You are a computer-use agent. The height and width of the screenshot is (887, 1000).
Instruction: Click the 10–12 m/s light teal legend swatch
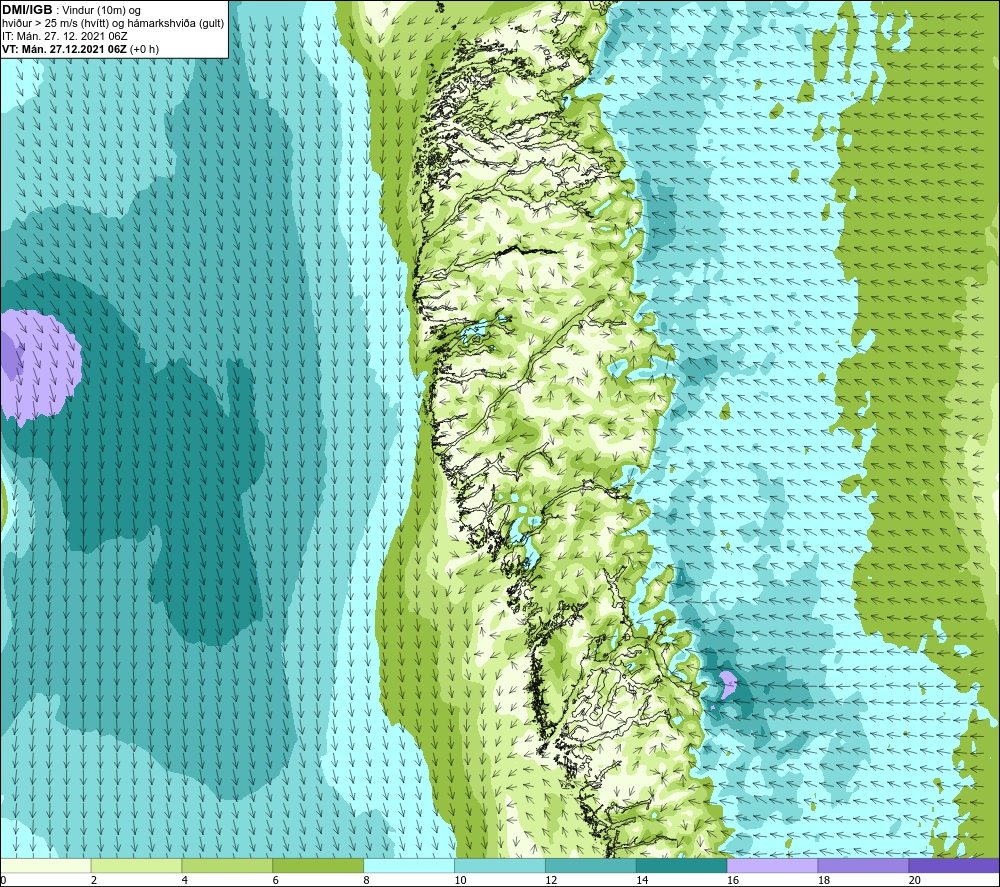pos(500,865)
